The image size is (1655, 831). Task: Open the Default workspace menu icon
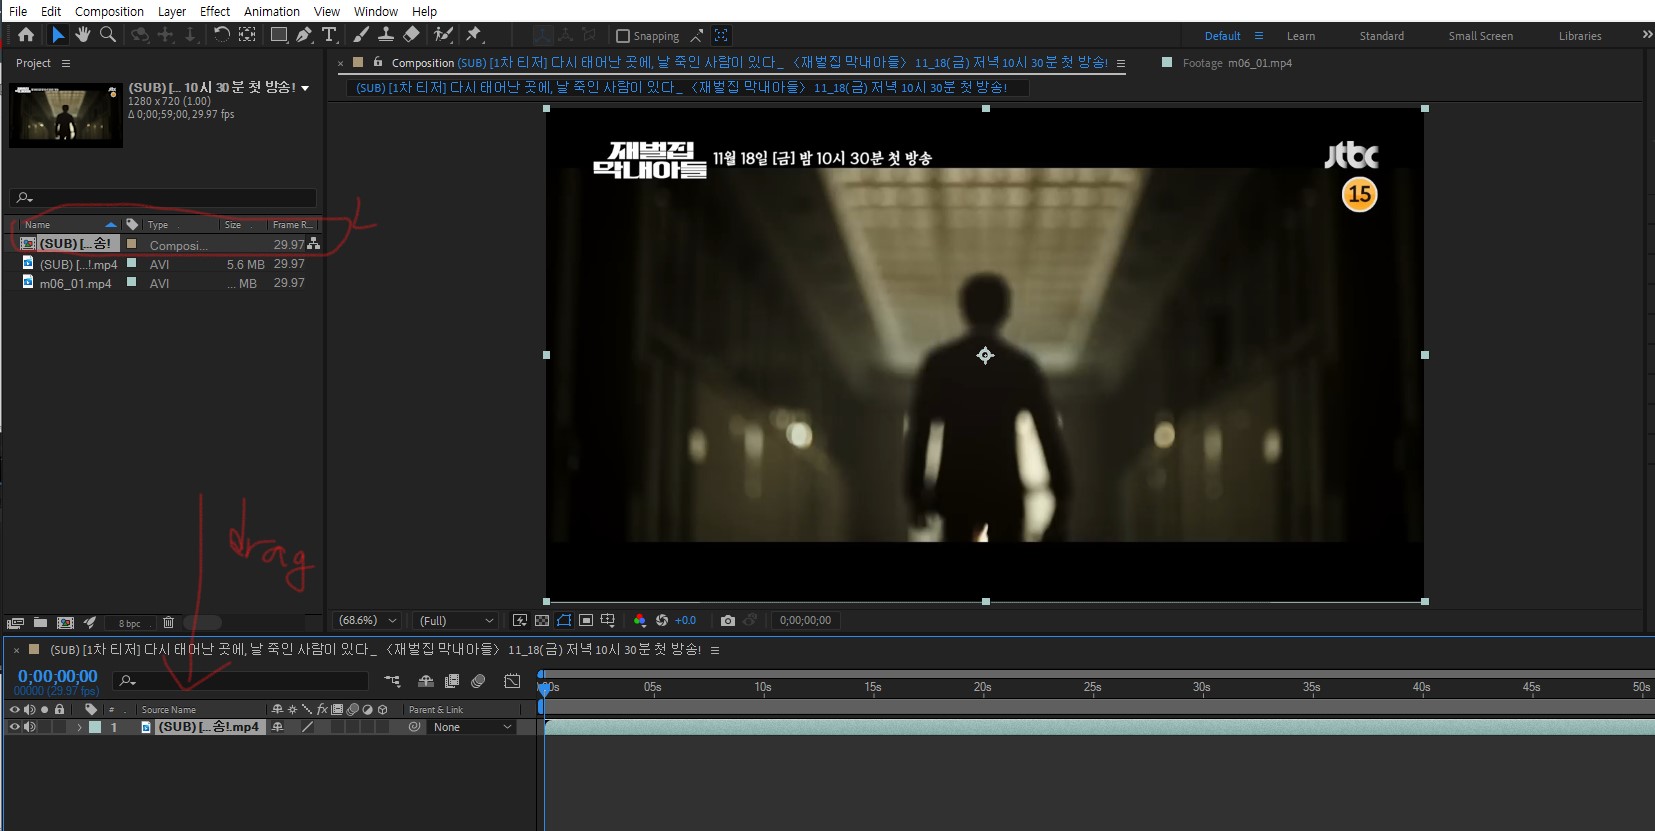point(1259,36)
